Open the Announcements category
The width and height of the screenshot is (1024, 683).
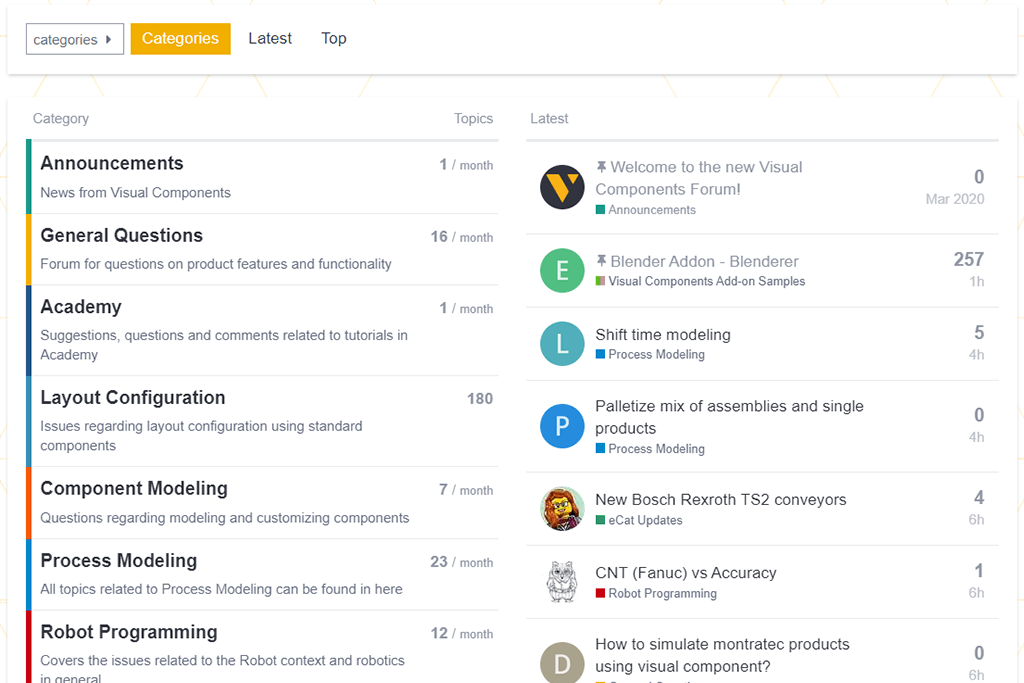click(x=112, y=163)
